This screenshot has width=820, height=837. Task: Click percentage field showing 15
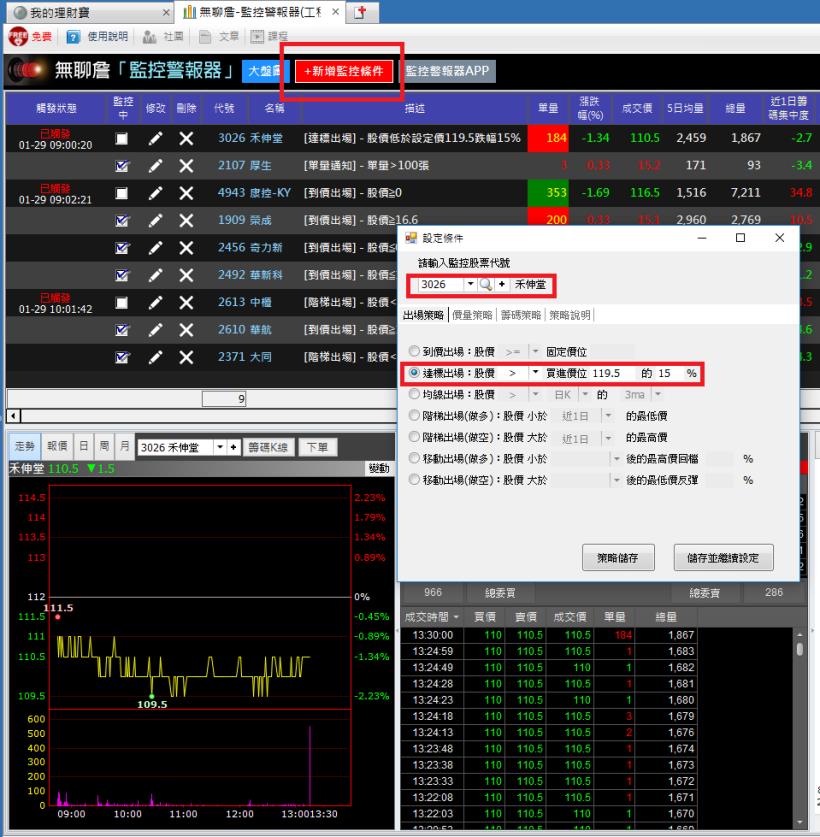669,373
